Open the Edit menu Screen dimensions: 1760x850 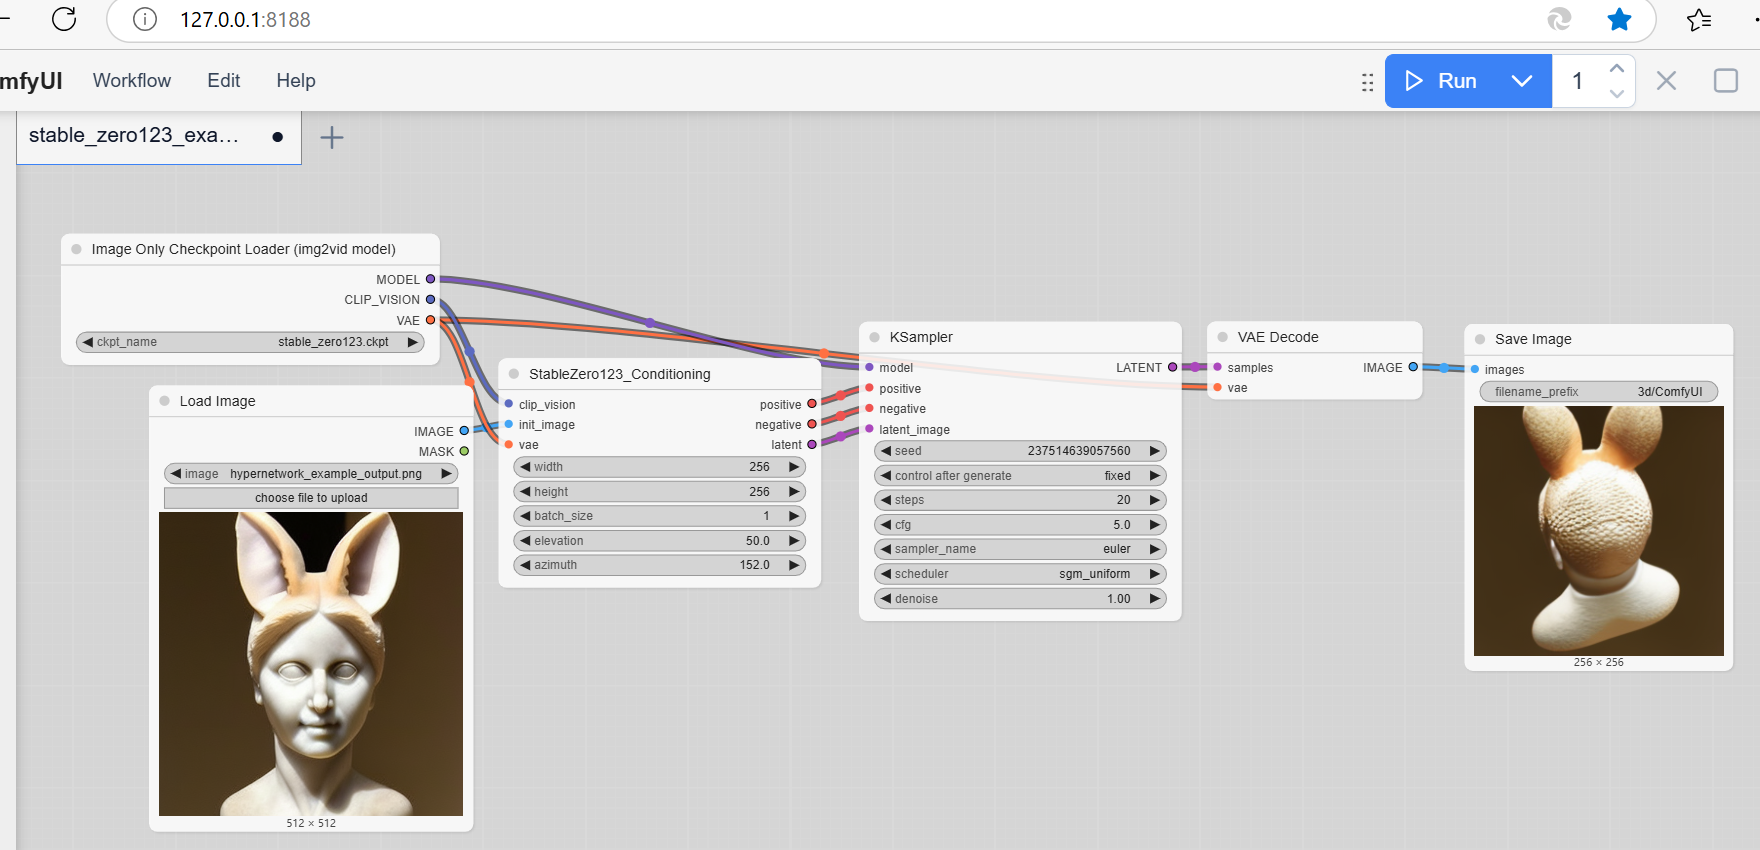[x=224, y=81]
